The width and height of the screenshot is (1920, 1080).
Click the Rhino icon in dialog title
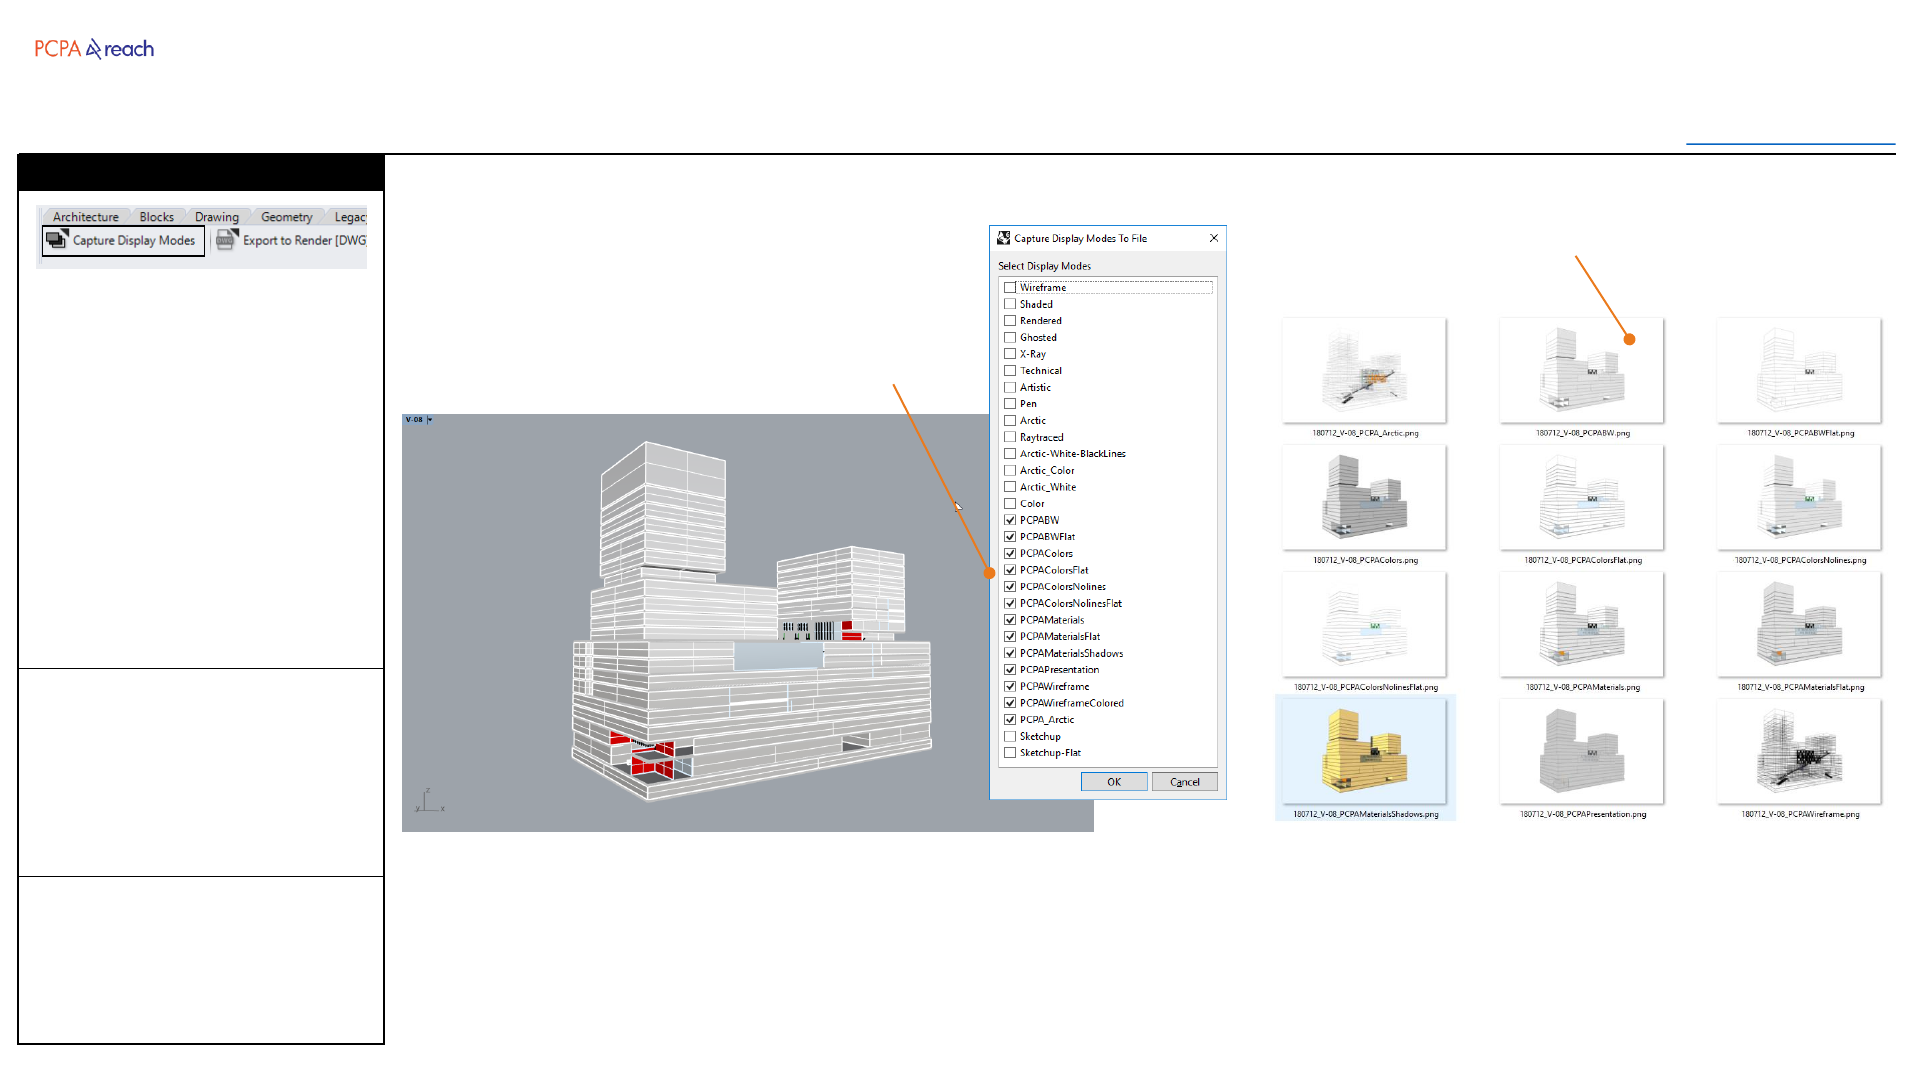(1003, 238)
